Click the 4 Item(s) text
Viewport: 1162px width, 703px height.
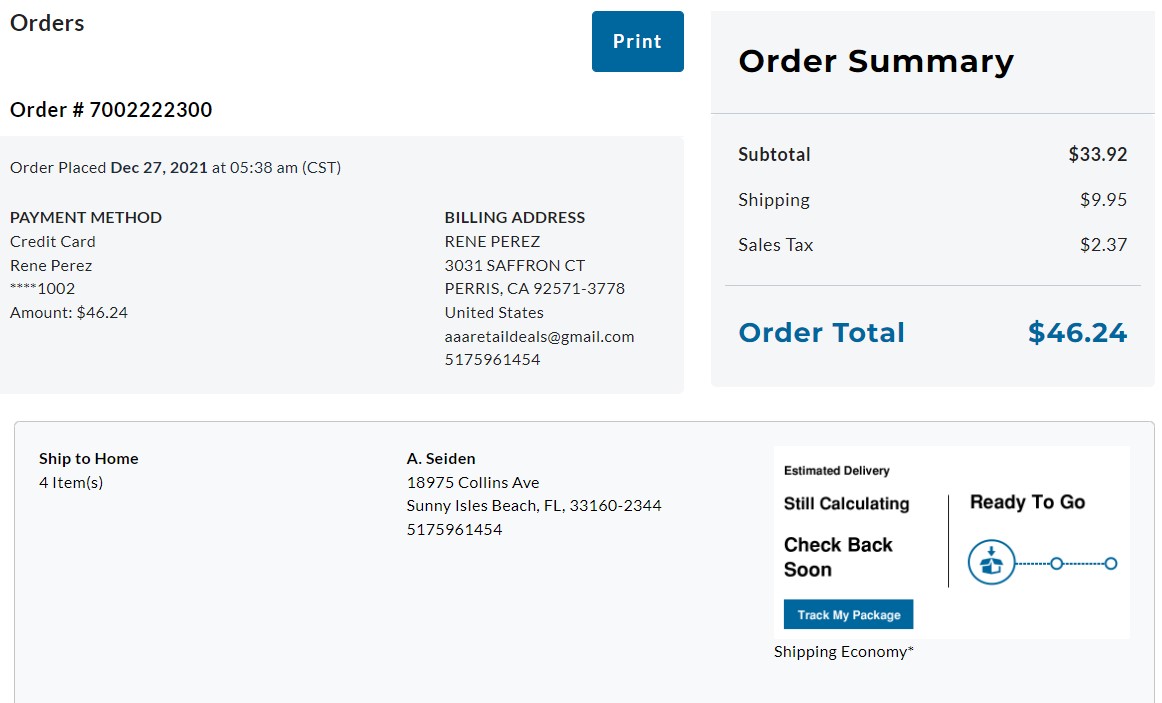point(71,482)
